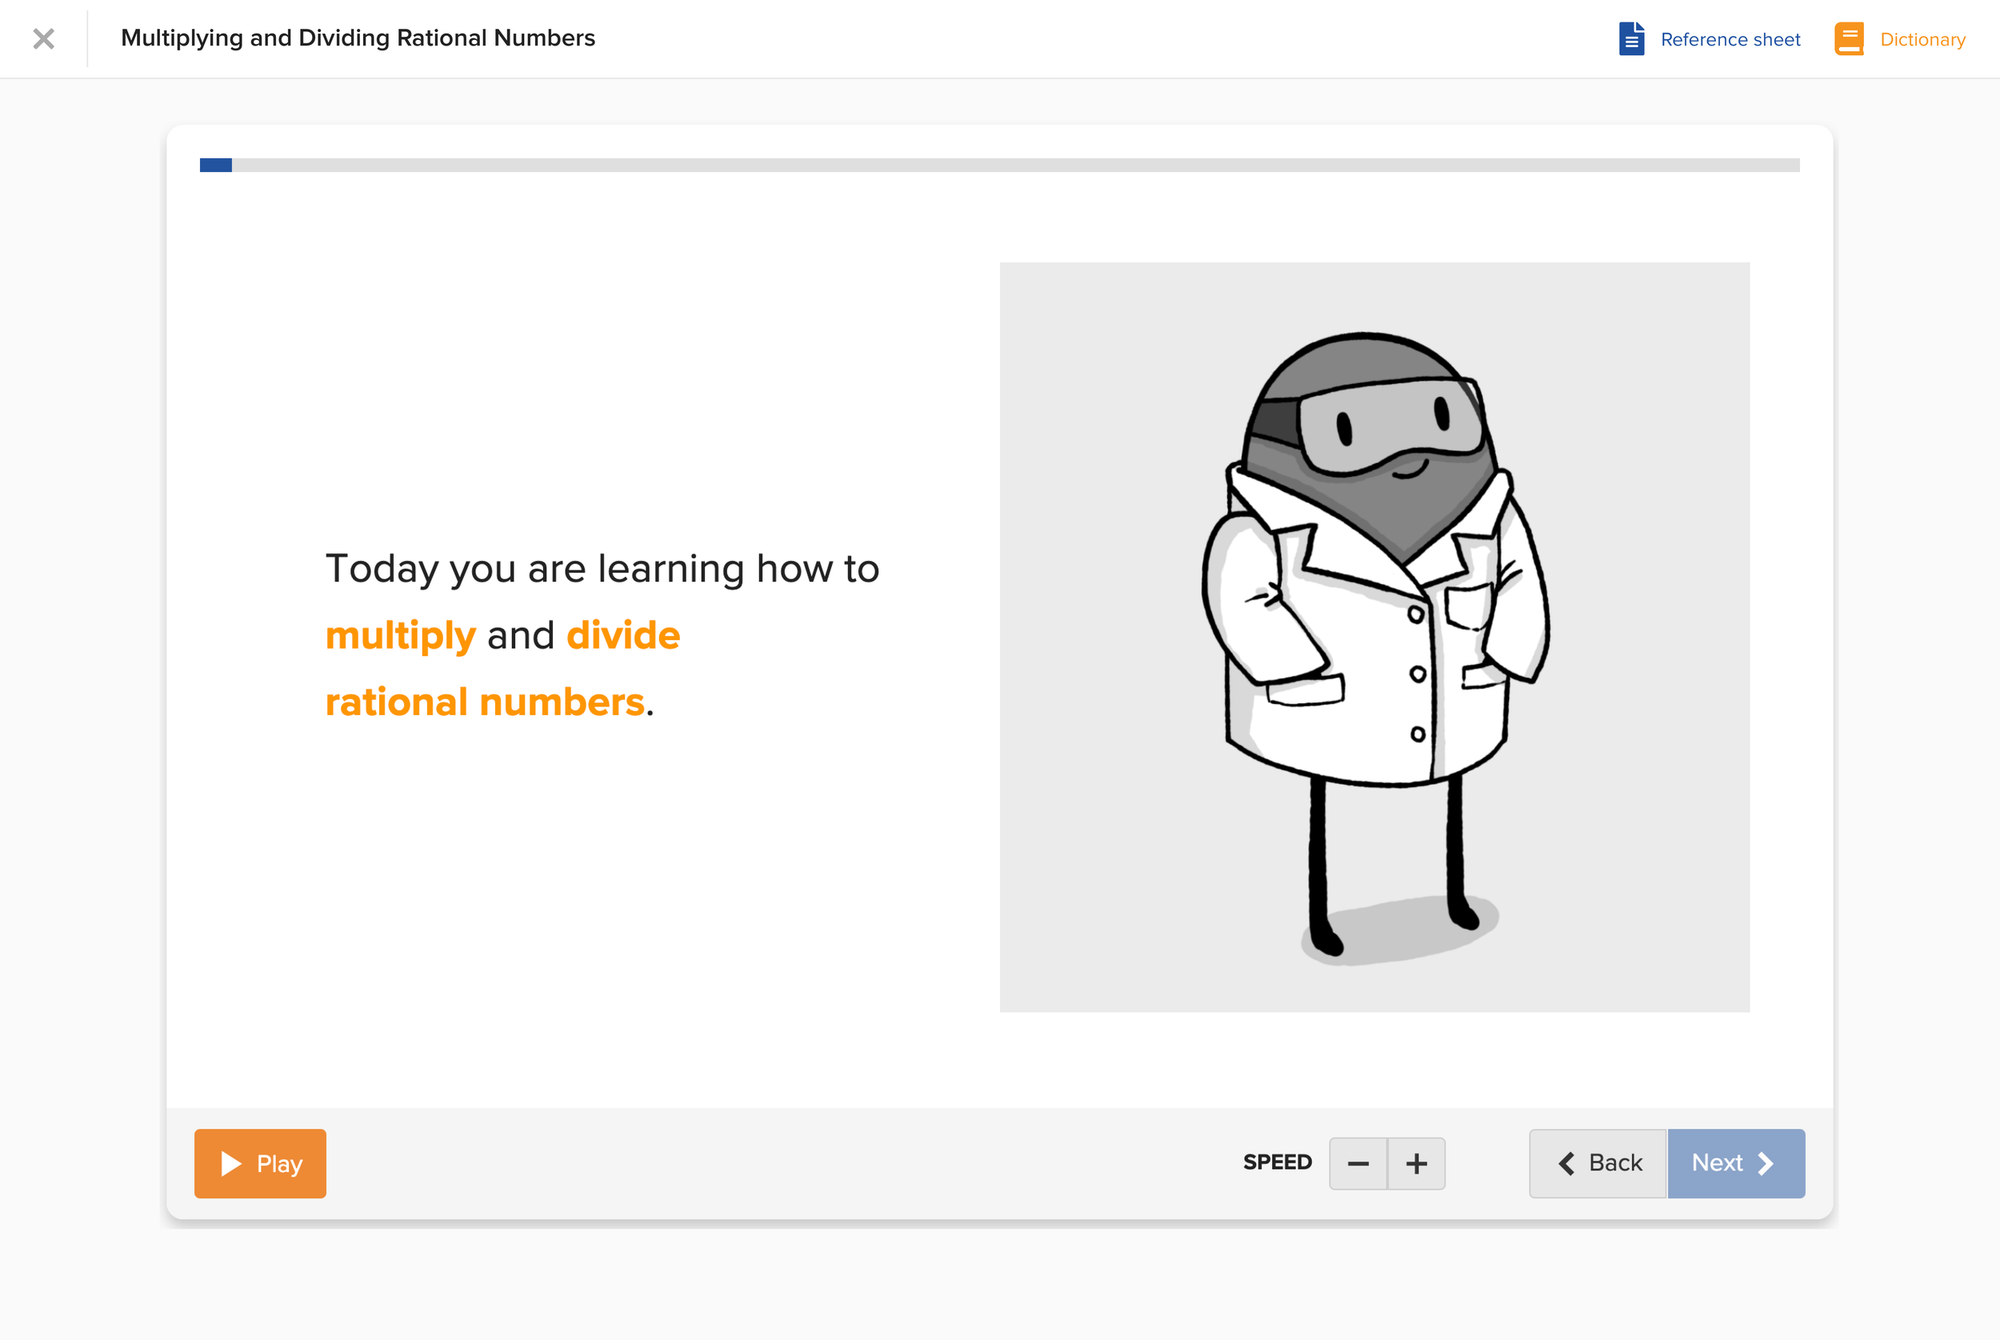
Task: Decrease speed with the minus button
Action: click(x=1358, y=1163)
